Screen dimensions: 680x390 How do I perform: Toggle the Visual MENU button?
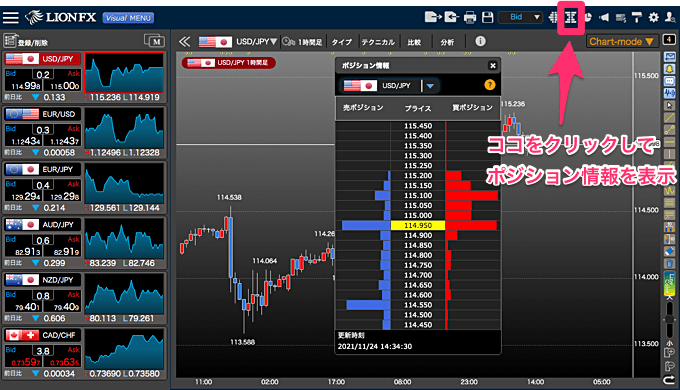[128, 18]
